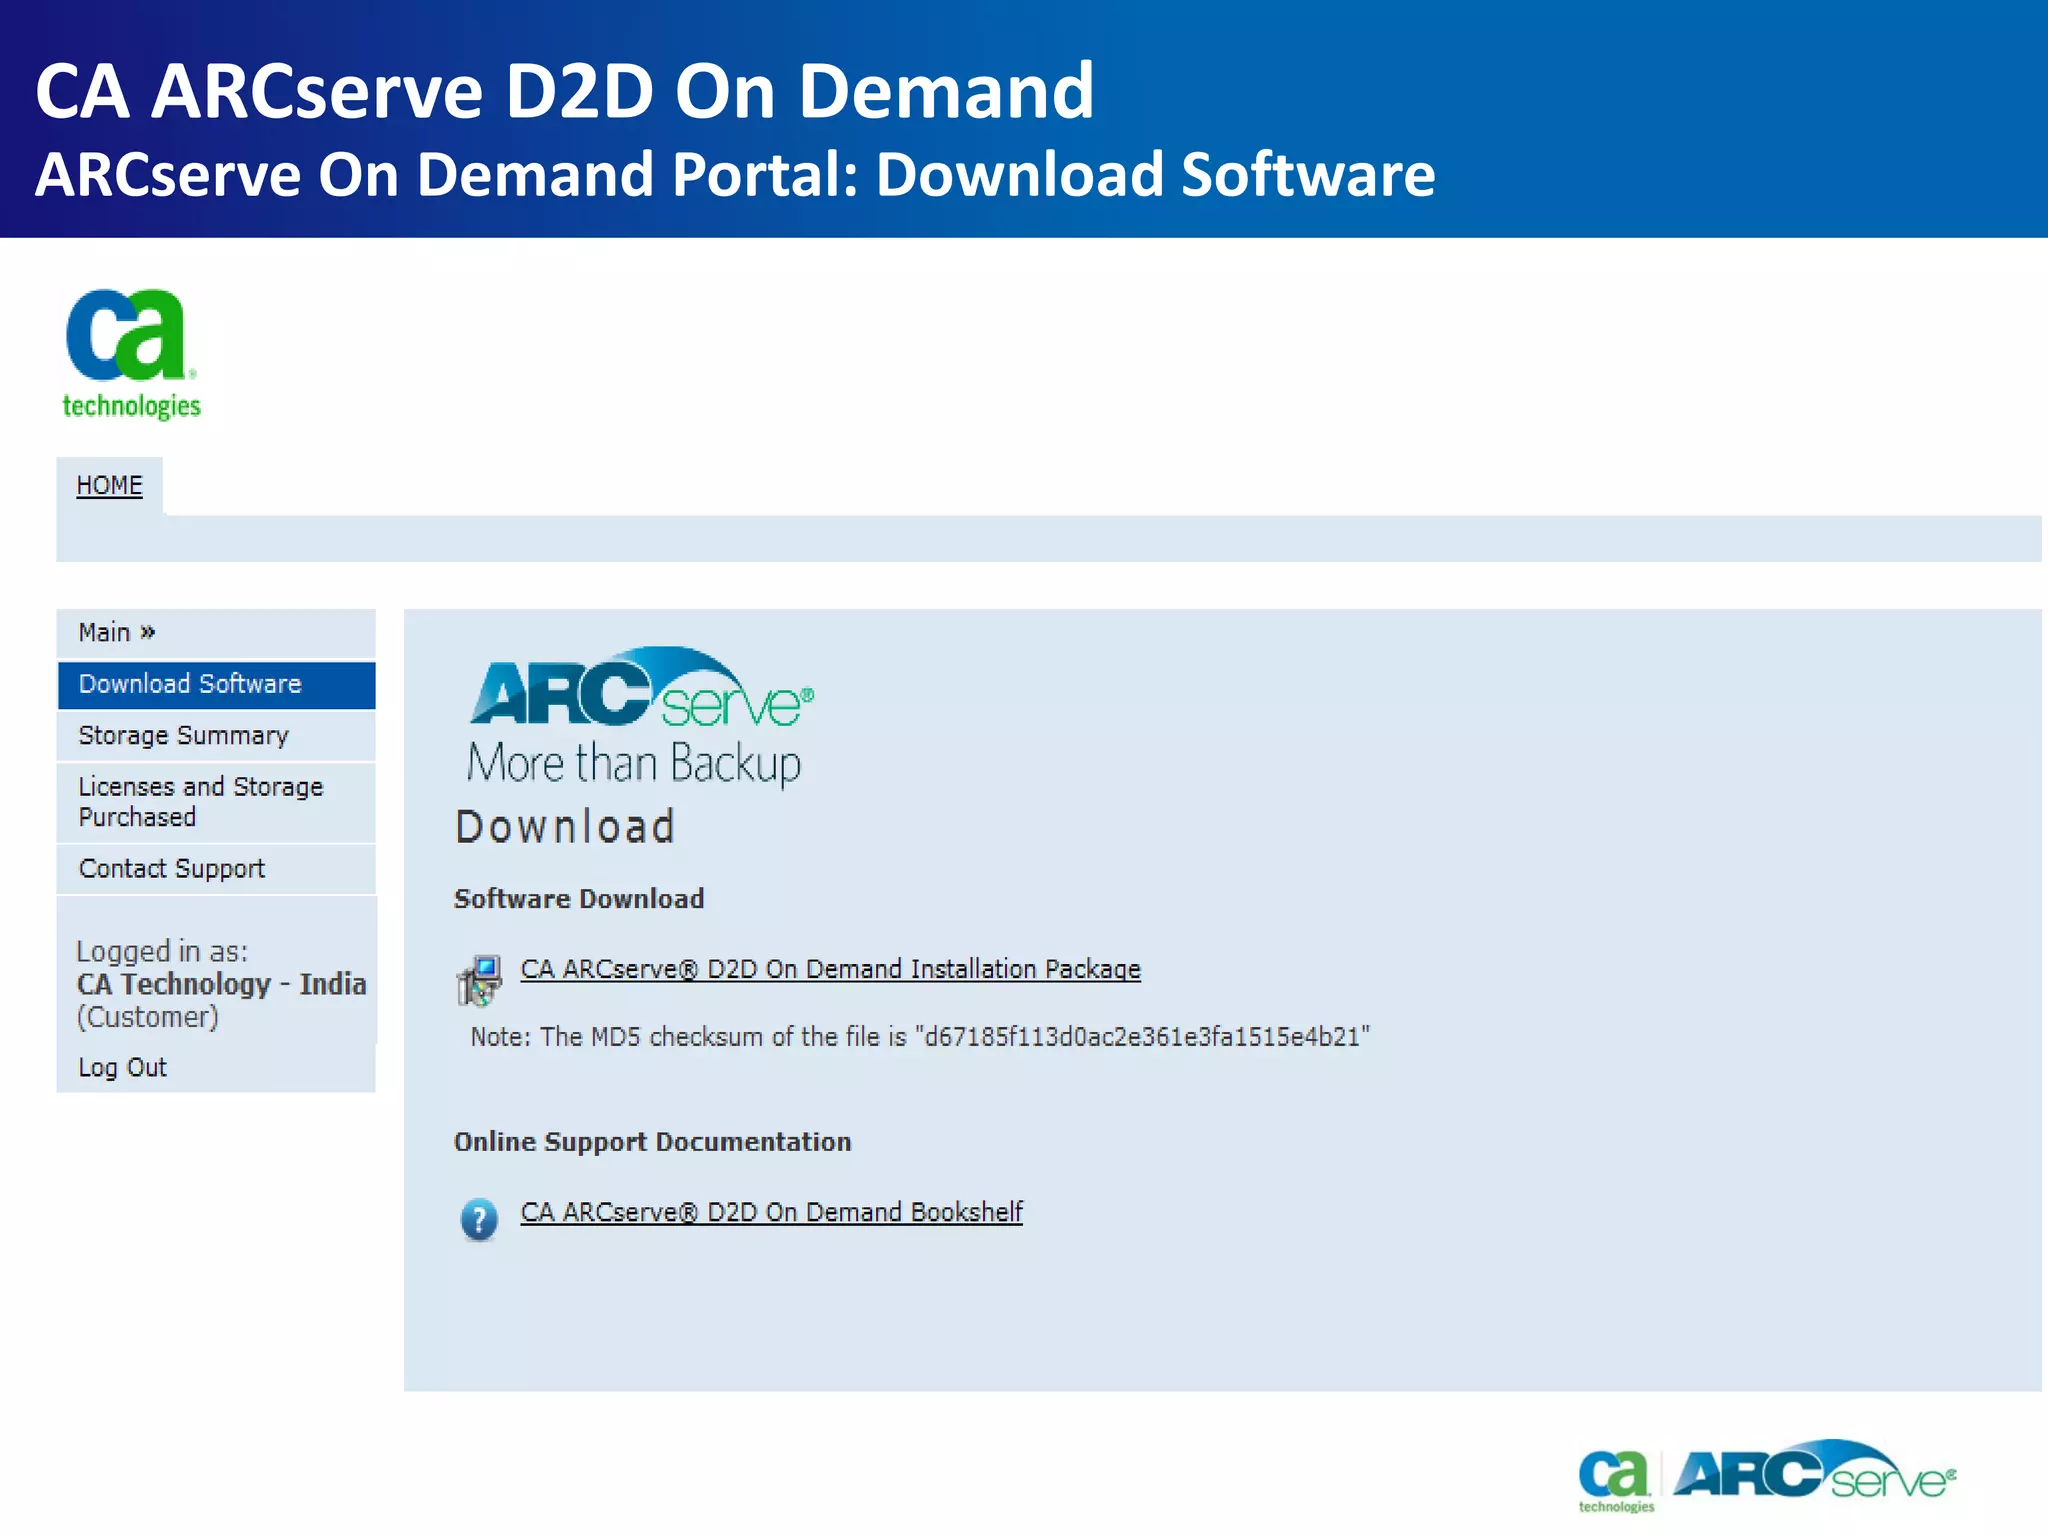Image resolution: width=2048 pixels, height=1536 pixels.
Task: Click the footer ARCserve logo
Action: [x=1814, y=1470]
